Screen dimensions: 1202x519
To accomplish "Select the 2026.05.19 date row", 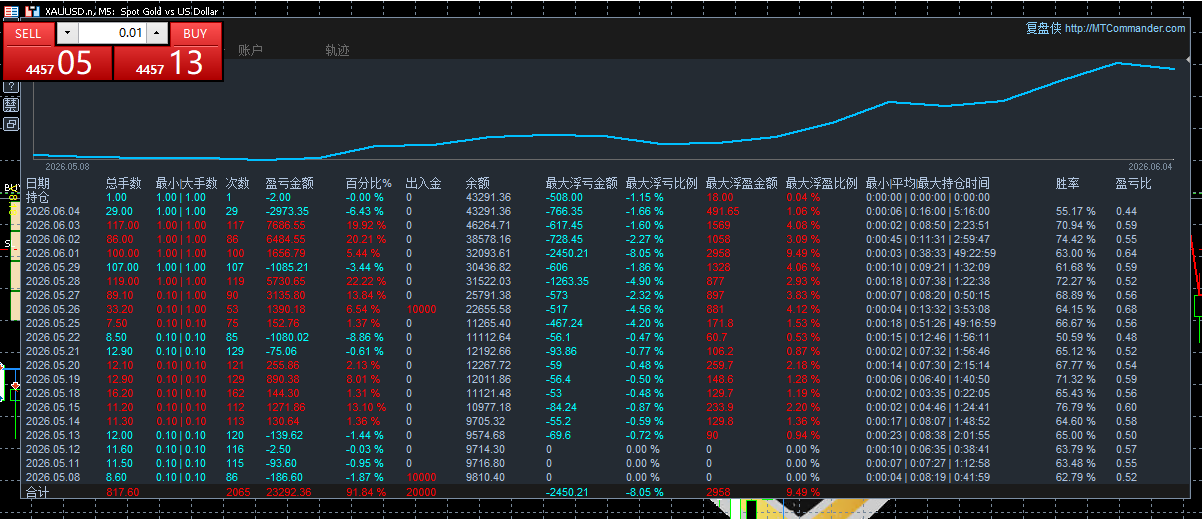I will tap(52, 379).
